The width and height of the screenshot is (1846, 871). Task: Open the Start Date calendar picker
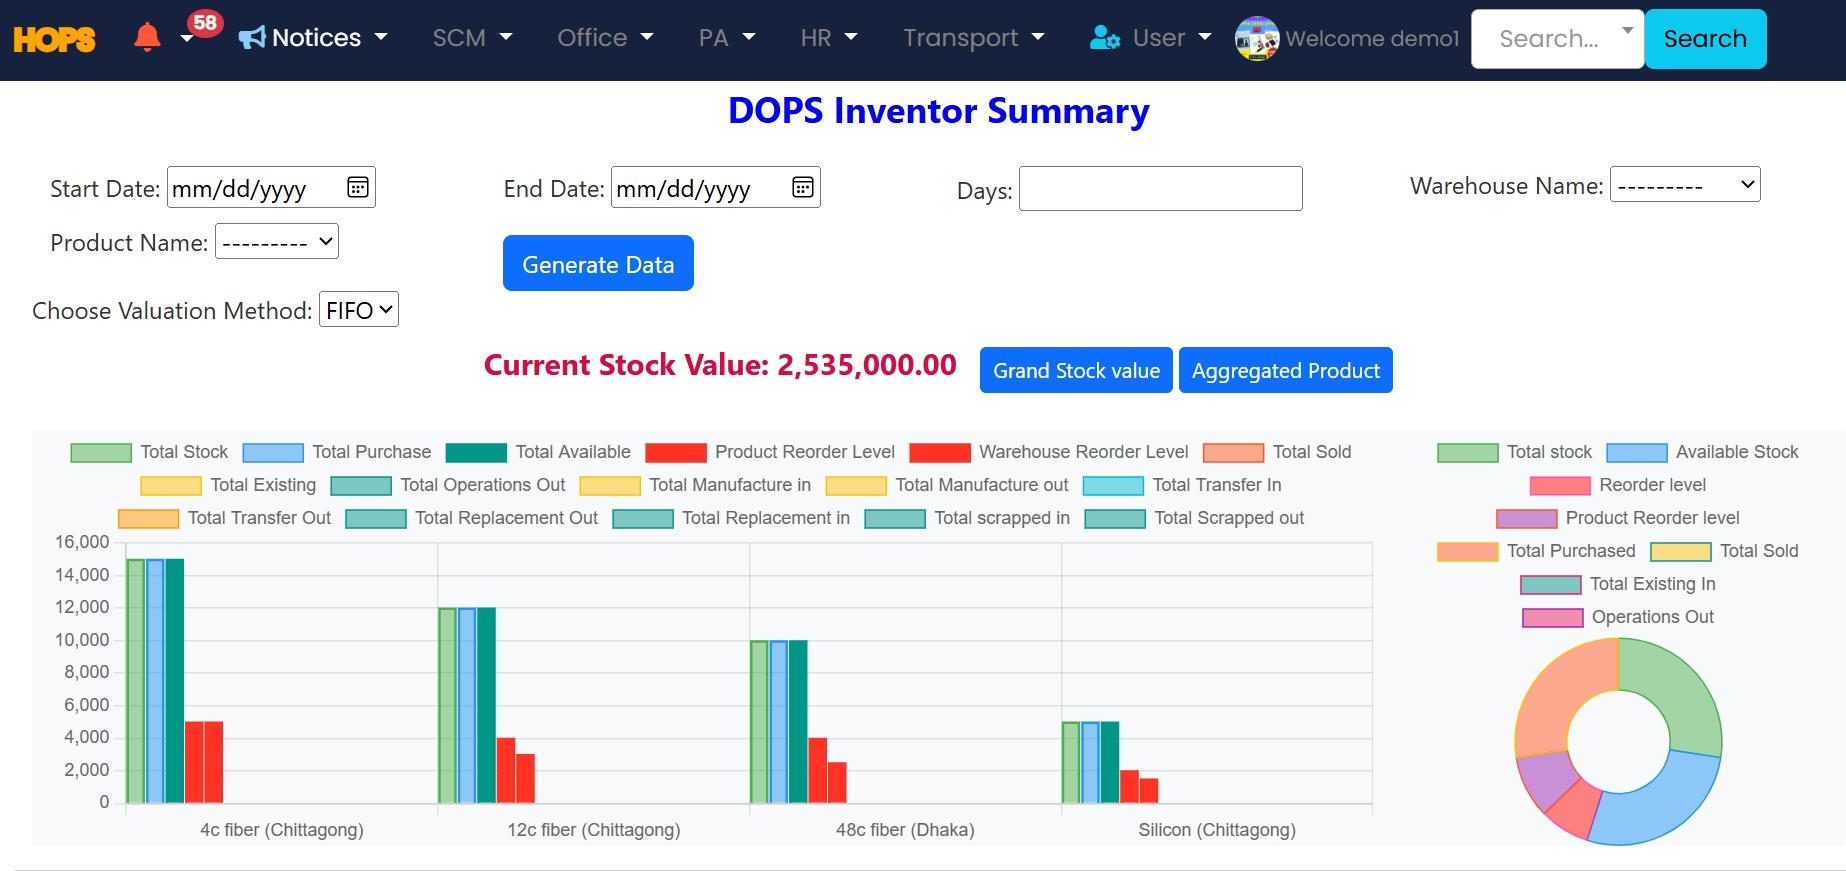(357, 187)
